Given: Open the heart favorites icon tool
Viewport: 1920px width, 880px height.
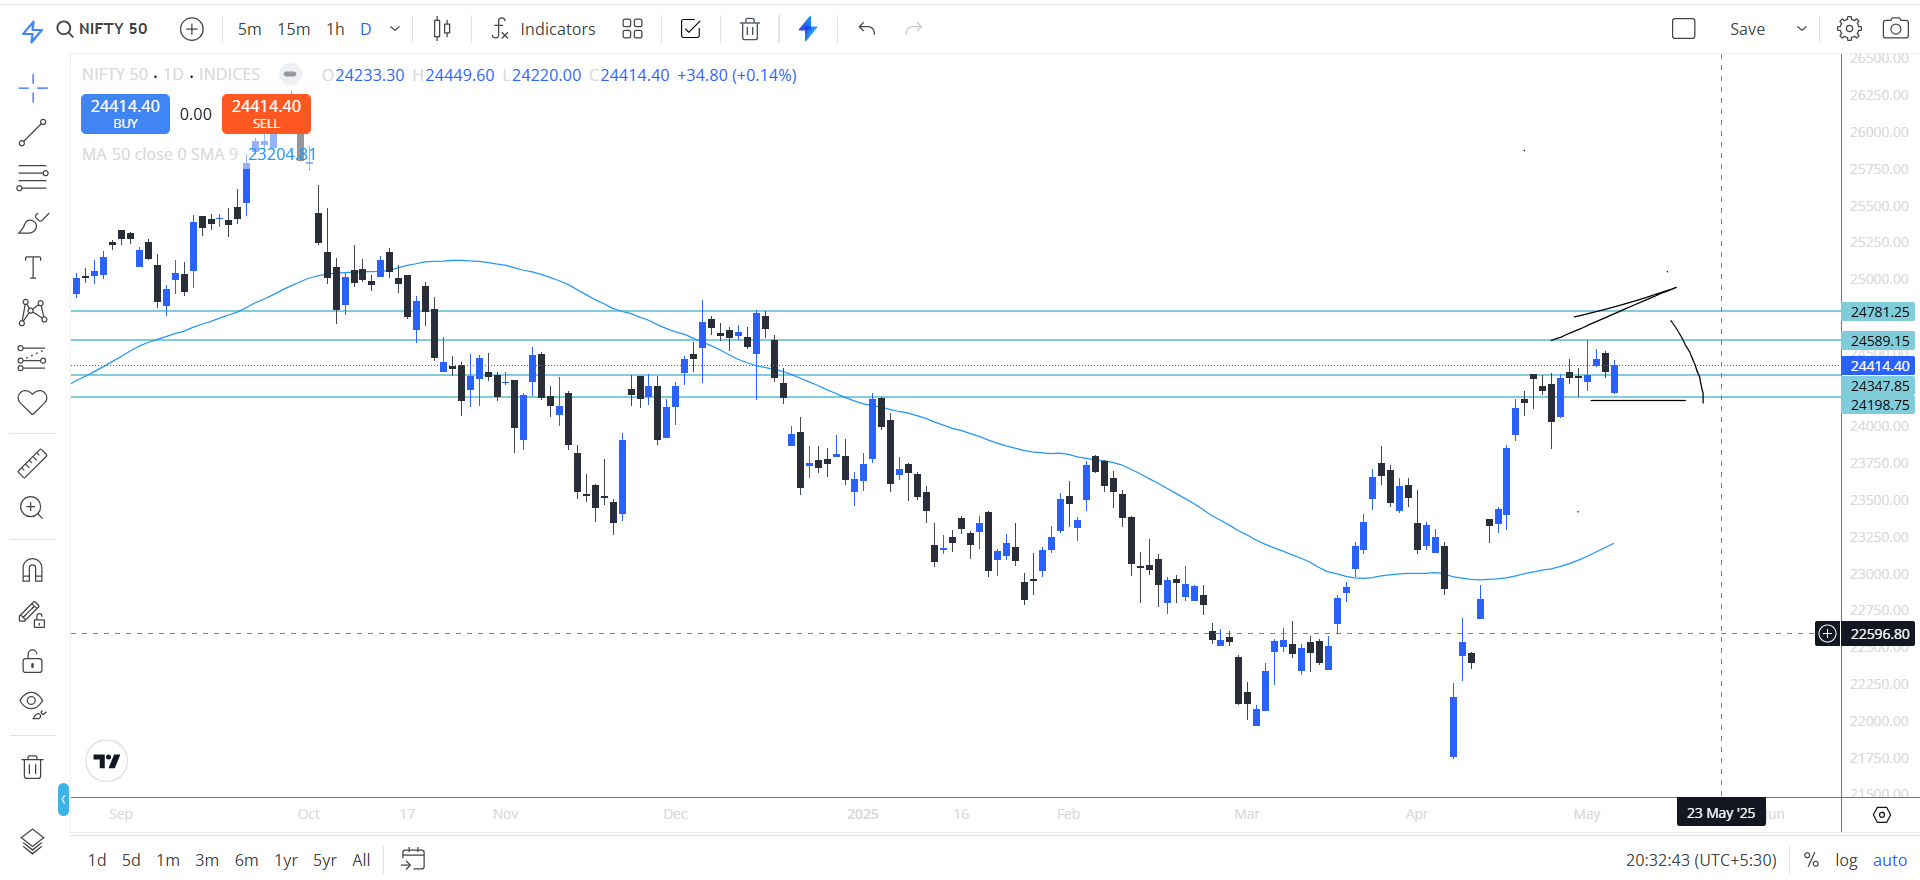Looking at the screenshot, I should click(33, 402).
